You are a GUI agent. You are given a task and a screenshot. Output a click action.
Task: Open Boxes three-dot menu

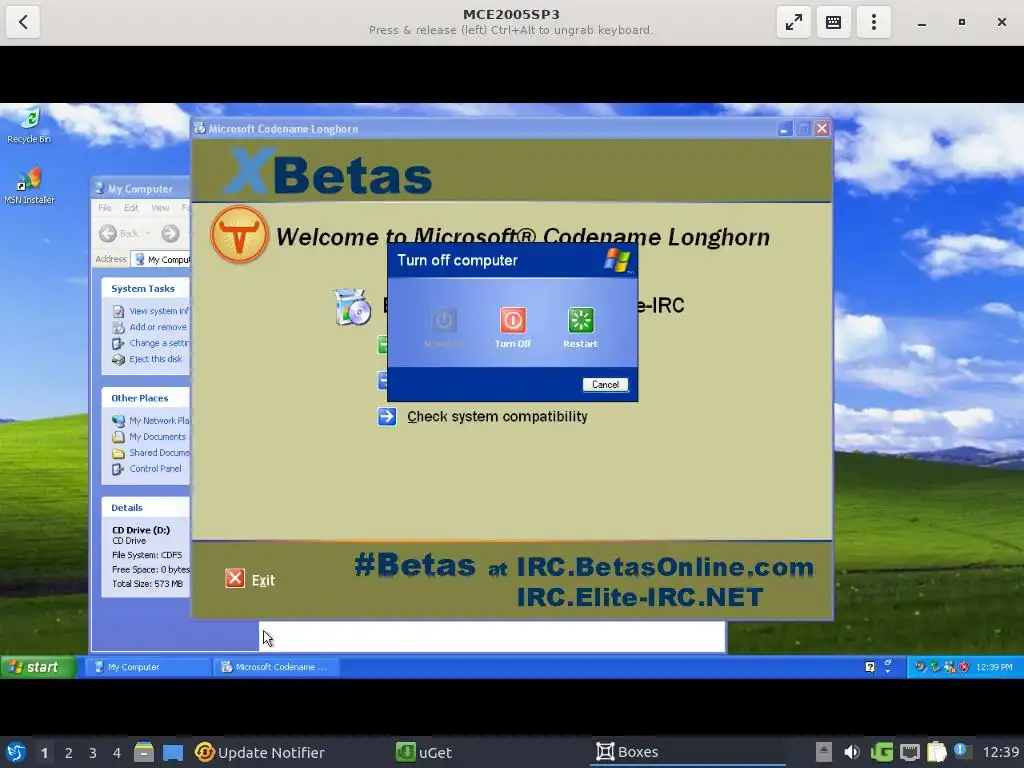pyautogui.click(x=874, y=22)
